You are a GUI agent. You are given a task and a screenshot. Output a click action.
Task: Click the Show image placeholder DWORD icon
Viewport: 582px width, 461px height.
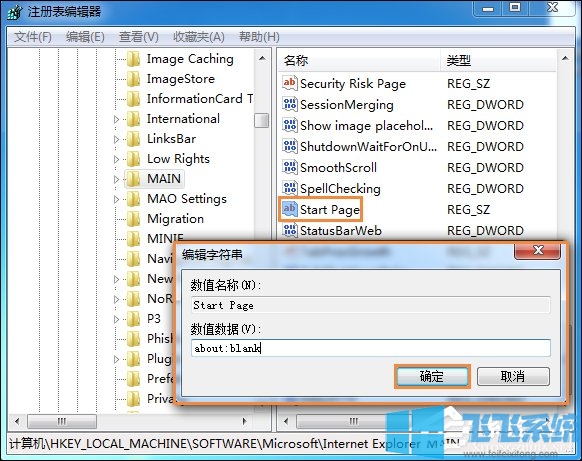(x=289, y=125)
